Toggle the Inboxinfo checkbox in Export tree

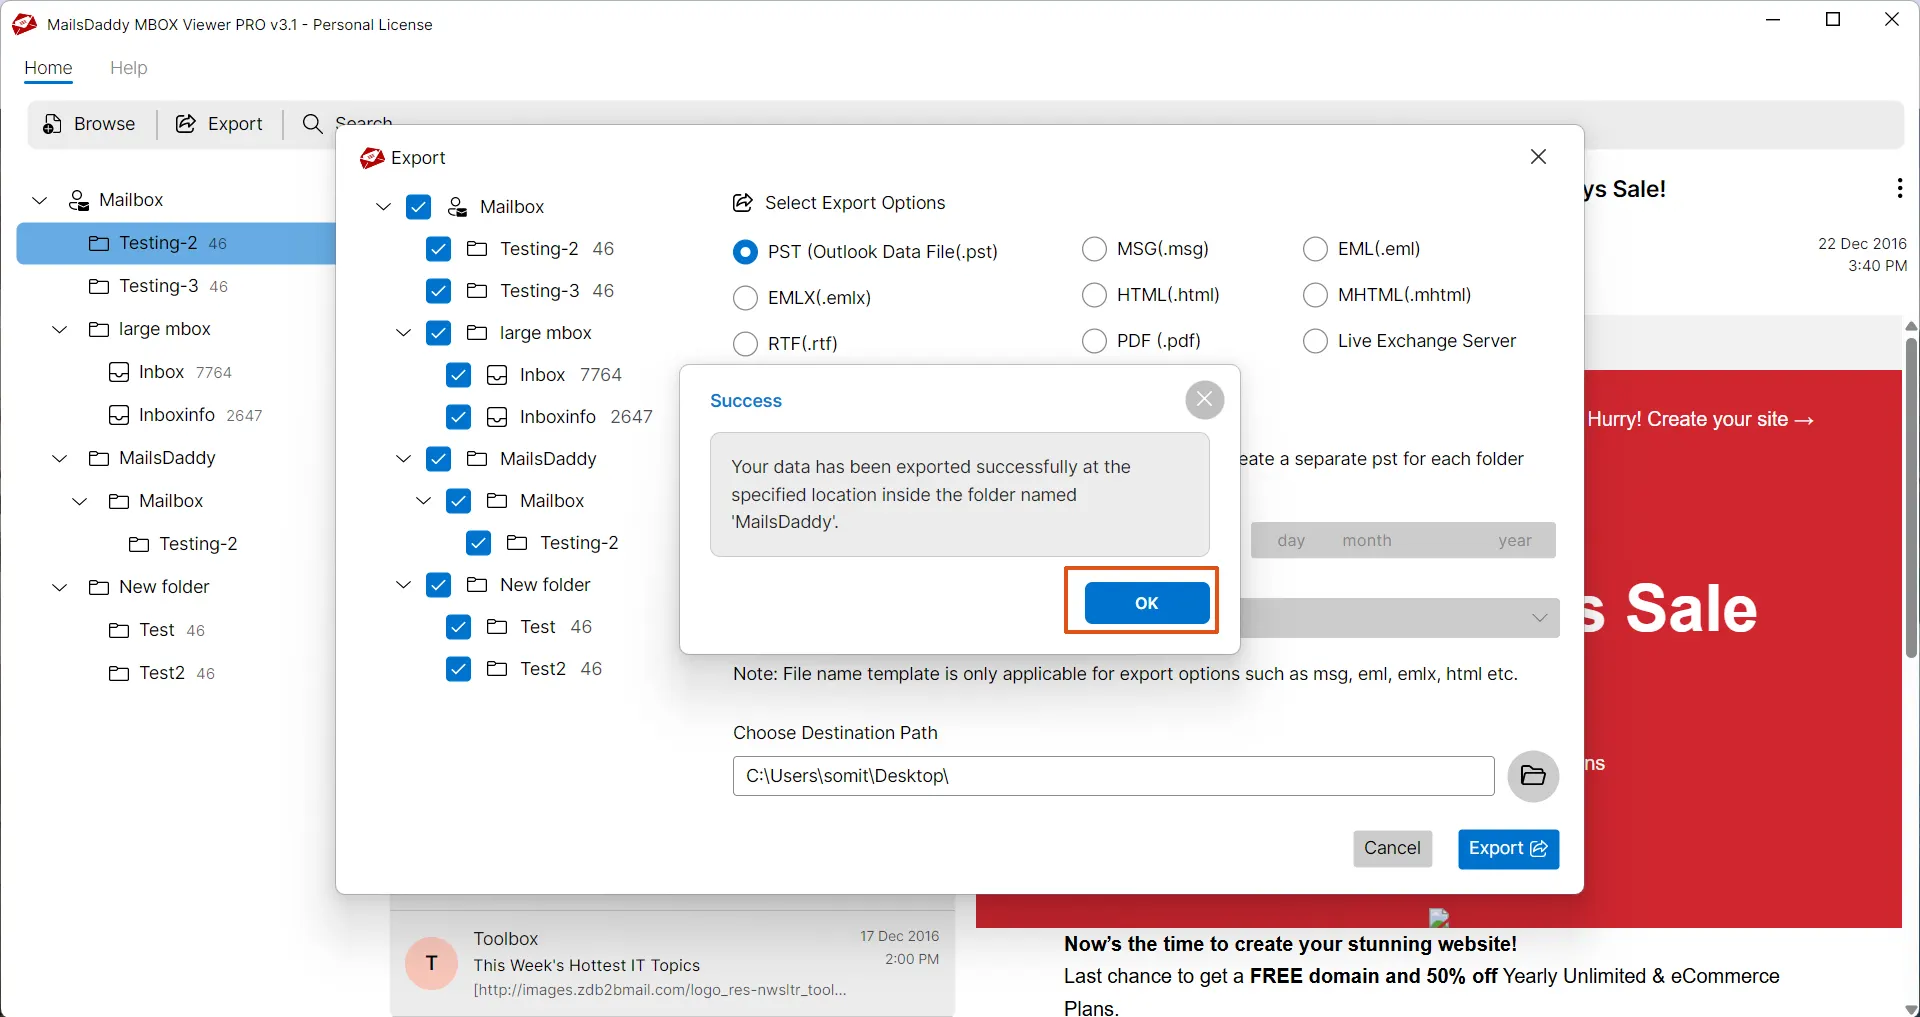[458, 417]
